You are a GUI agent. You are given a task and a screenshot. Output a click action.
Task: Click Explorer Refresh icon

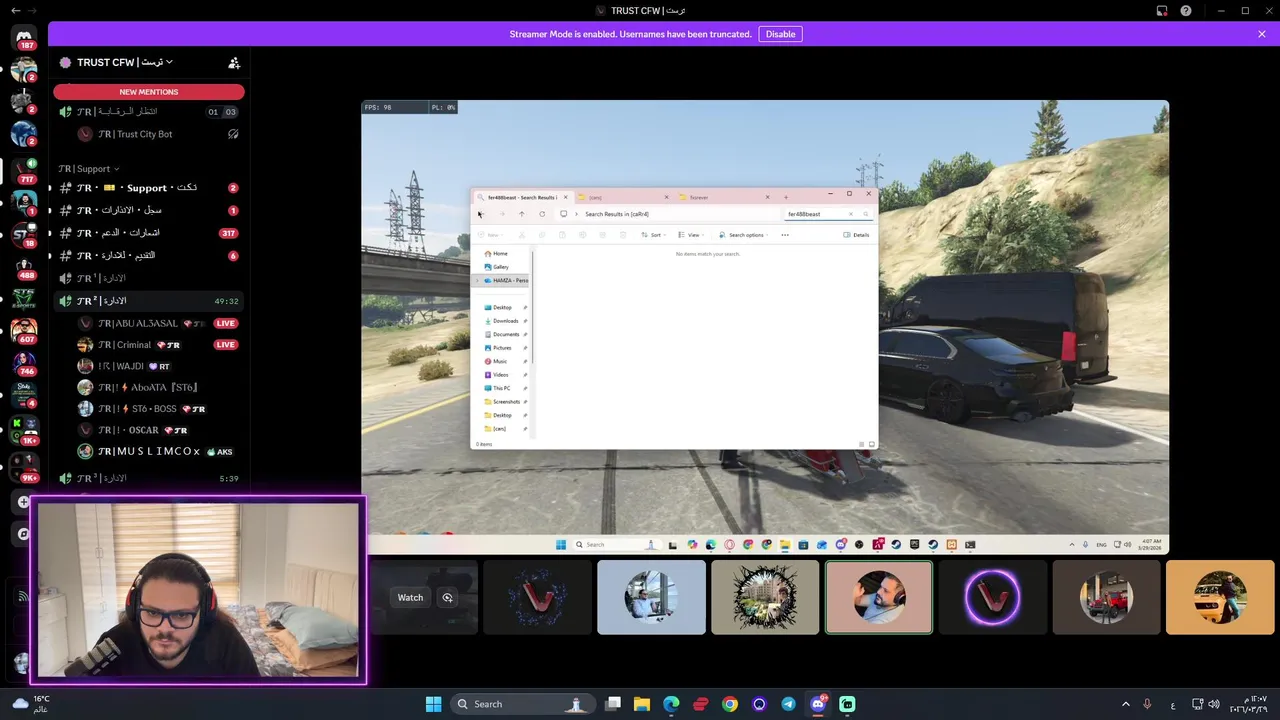(x=542, y=214)
